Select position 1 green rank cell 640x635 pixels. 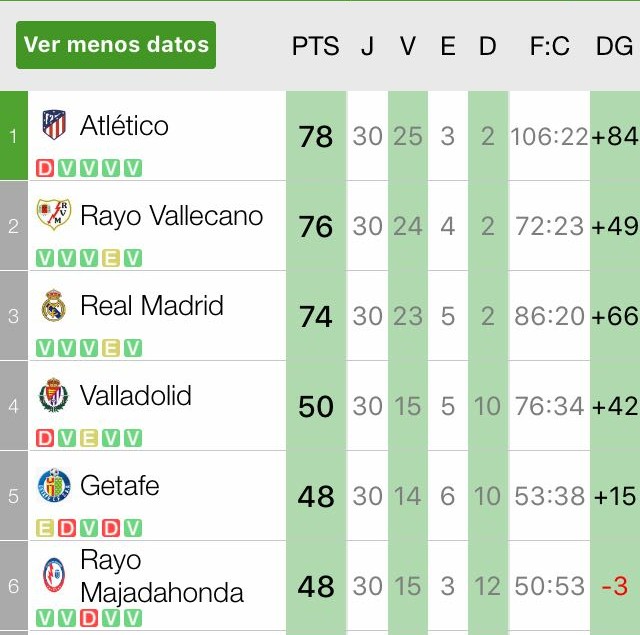pyautogui.click(x=14, y=136)
